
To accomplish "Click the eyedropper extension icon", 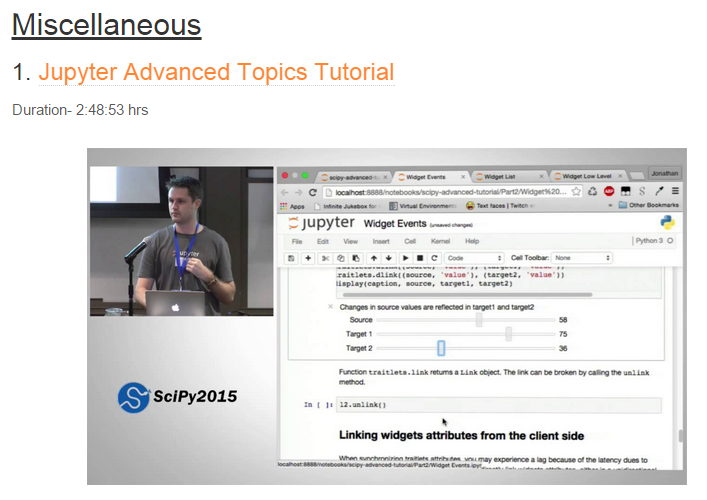I will [x=659, y=191].
